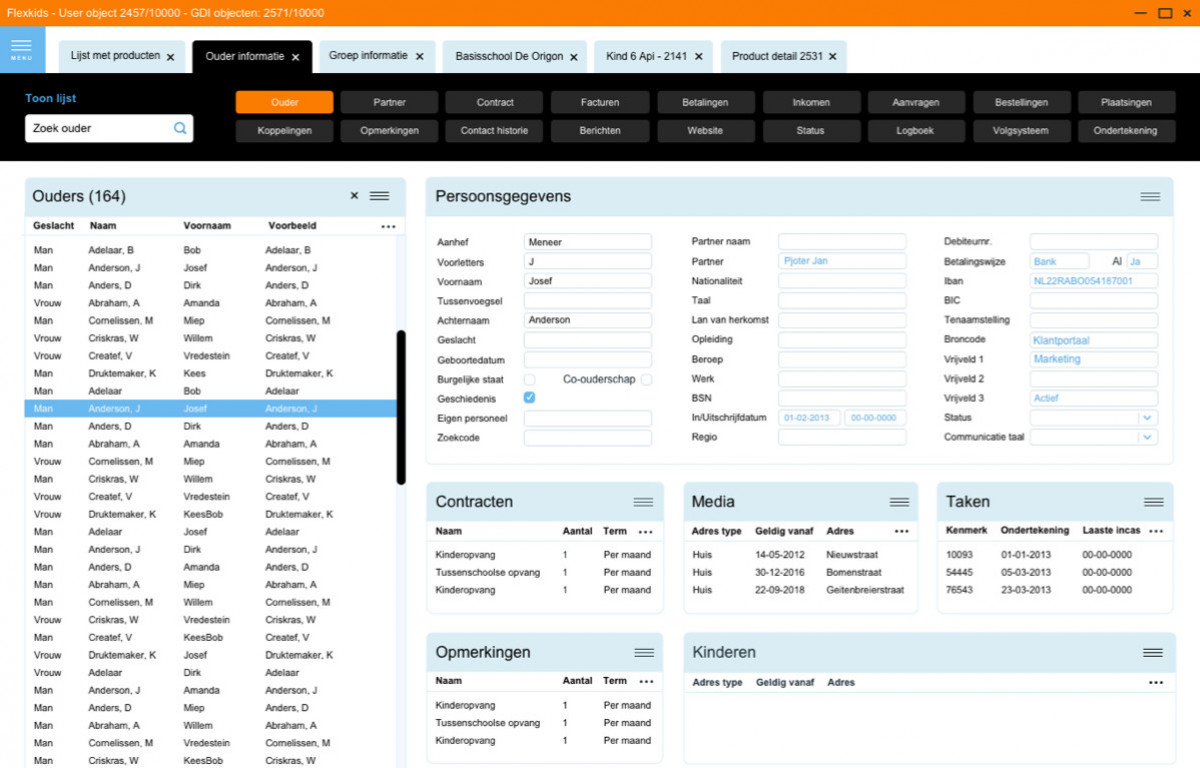This screenshot has width=1200, height=768.
Task: Close the Kind 6 Api - 2141 tab
Action: coord(698,57)
